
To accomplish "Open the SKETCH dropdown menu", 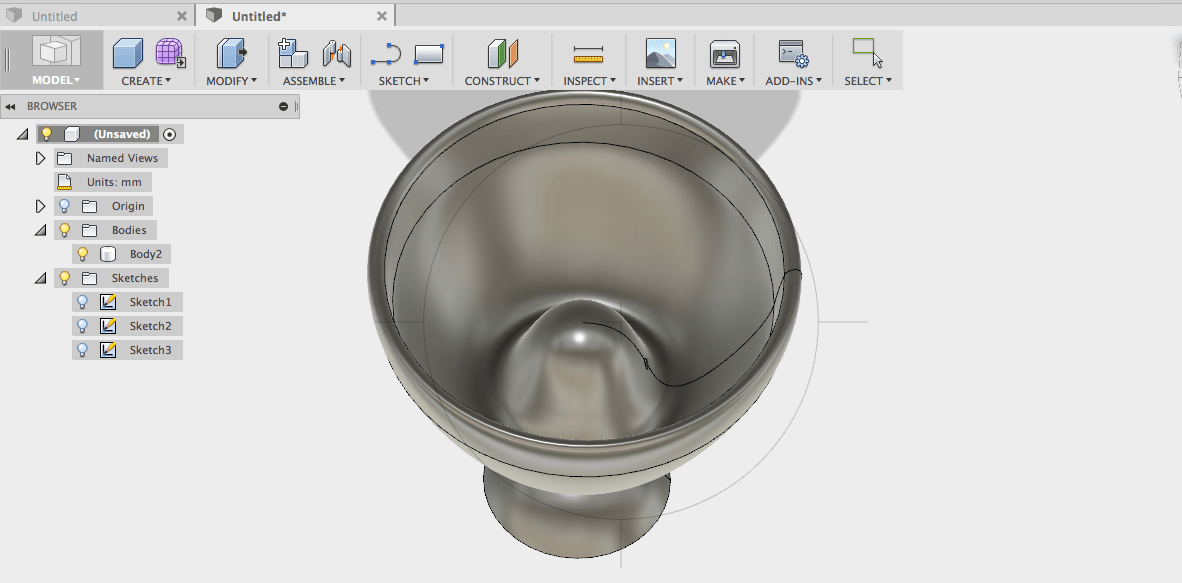I will pyautogui.click(x=403, y=81).
